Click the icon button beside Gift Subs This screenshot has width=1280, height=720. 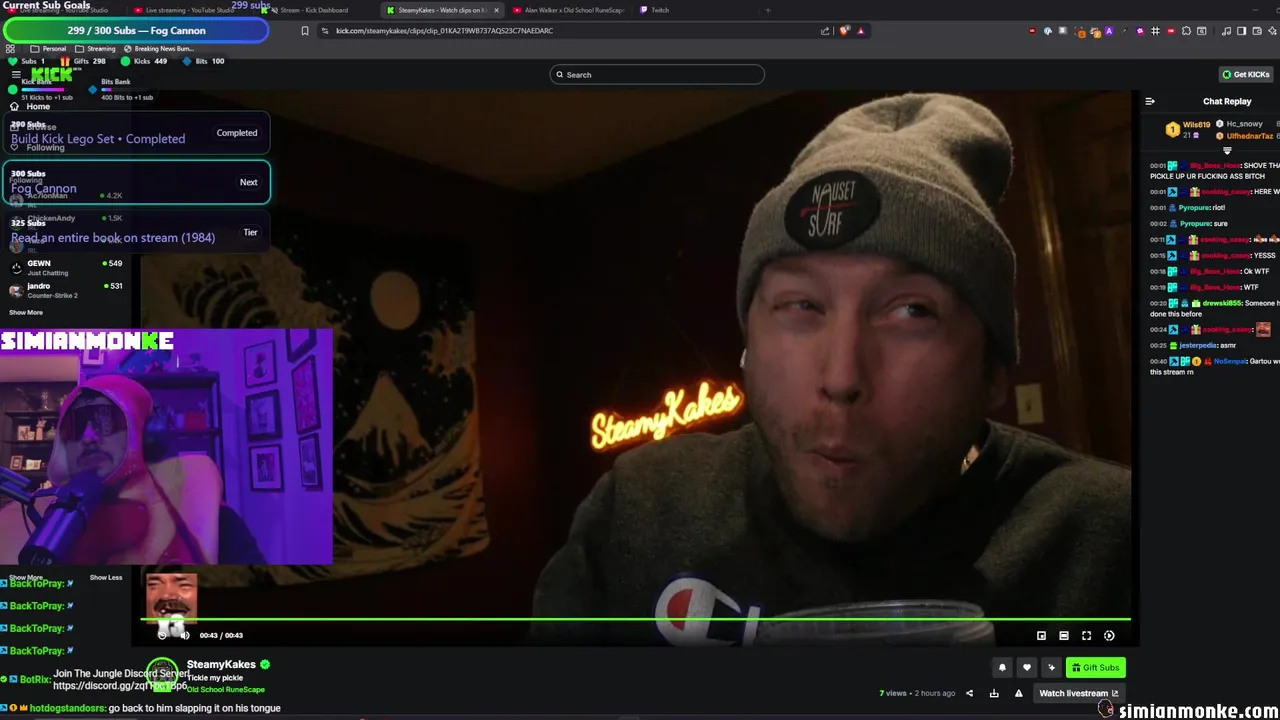(1051, 667)
